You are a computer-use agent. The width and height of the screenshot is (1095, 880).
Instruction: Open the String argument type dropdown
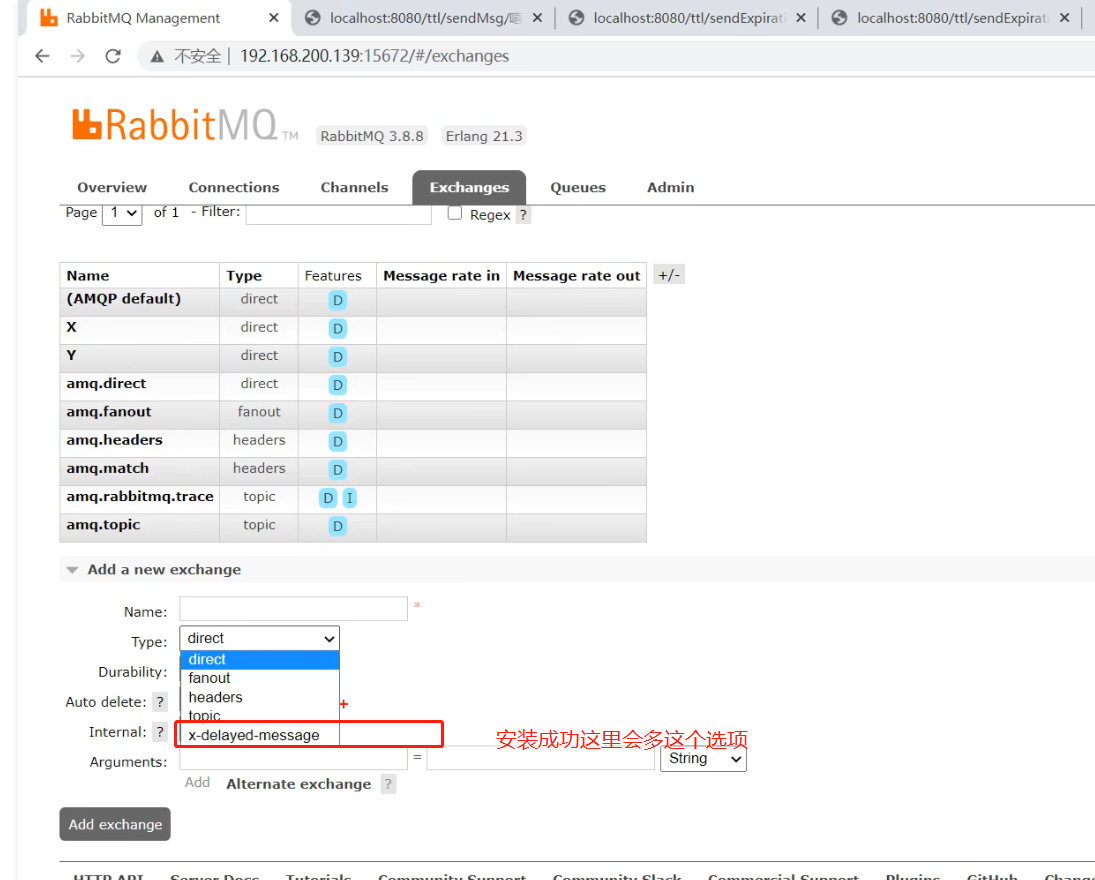click(703, 759)
